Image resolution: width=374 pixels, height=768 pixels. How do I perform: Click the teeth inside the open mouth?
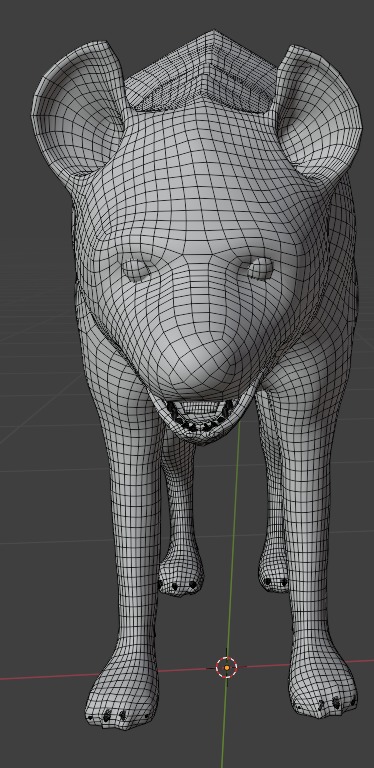click(200, 416)
